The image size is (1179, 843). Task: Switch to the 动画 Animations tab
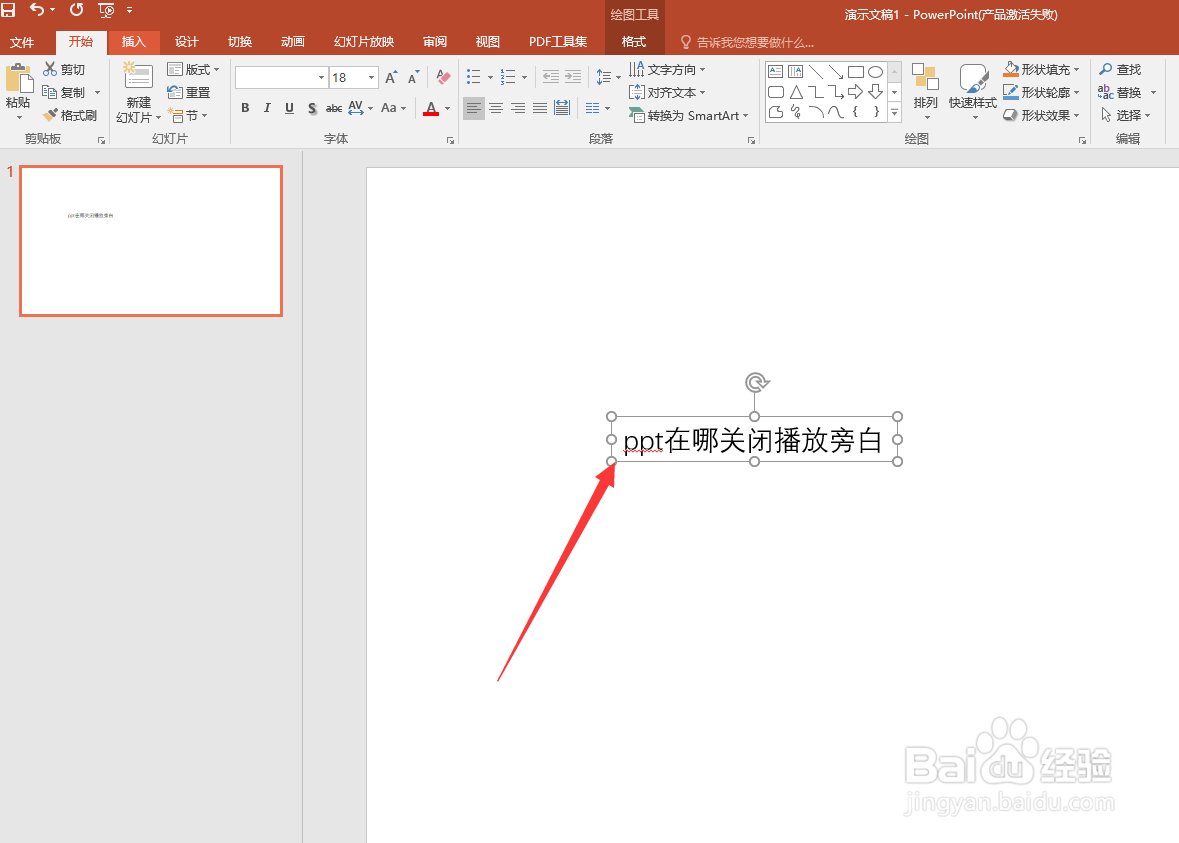click(292, 42)
